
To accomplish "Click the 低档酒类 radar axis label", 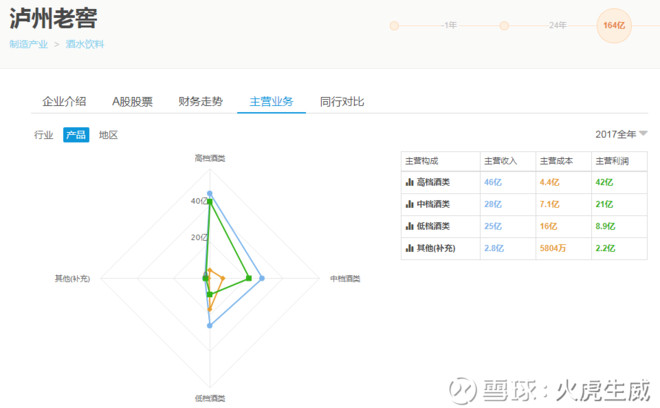I will 210,398.
